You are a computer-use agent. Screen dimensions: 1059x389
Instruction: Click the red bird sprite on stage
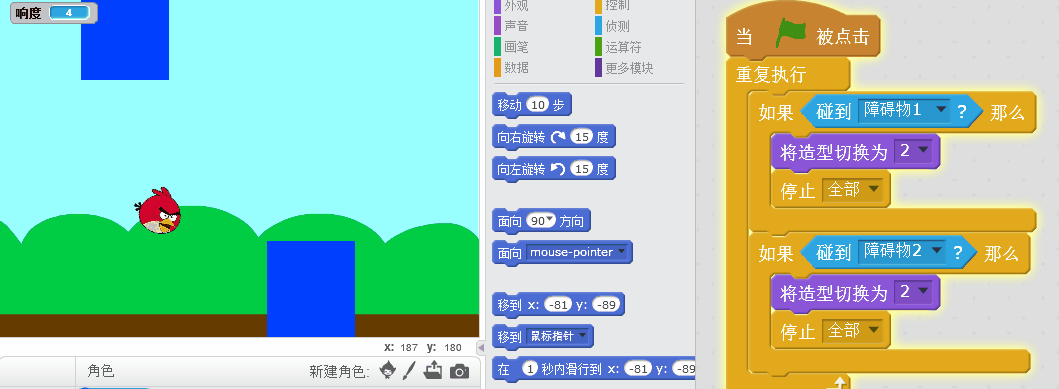click(x=159, y=211)
